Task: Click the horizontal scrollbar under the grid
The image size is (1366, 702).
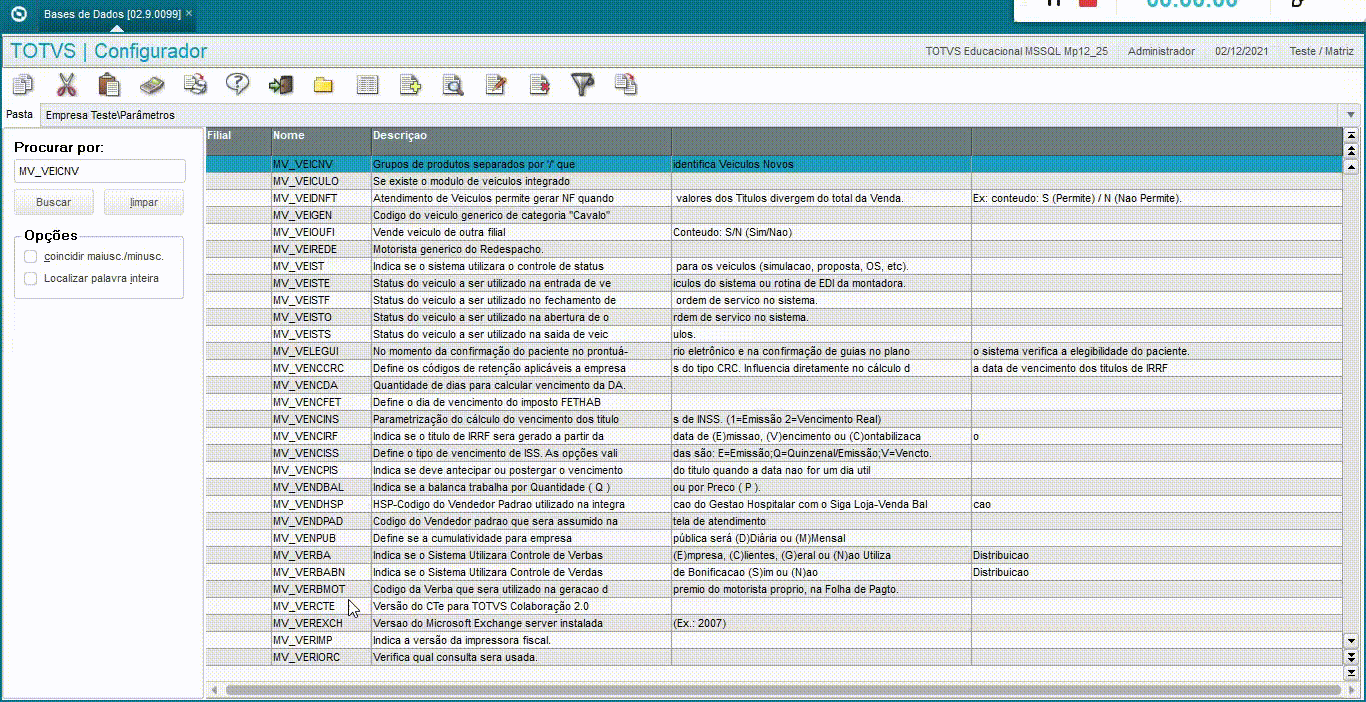Action: [781, 690]
